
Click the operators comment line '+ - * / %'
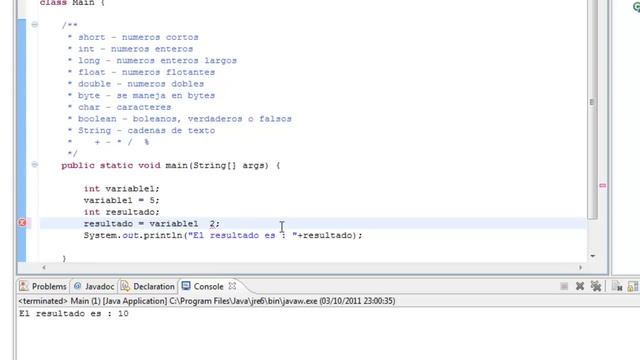[122, 142]
